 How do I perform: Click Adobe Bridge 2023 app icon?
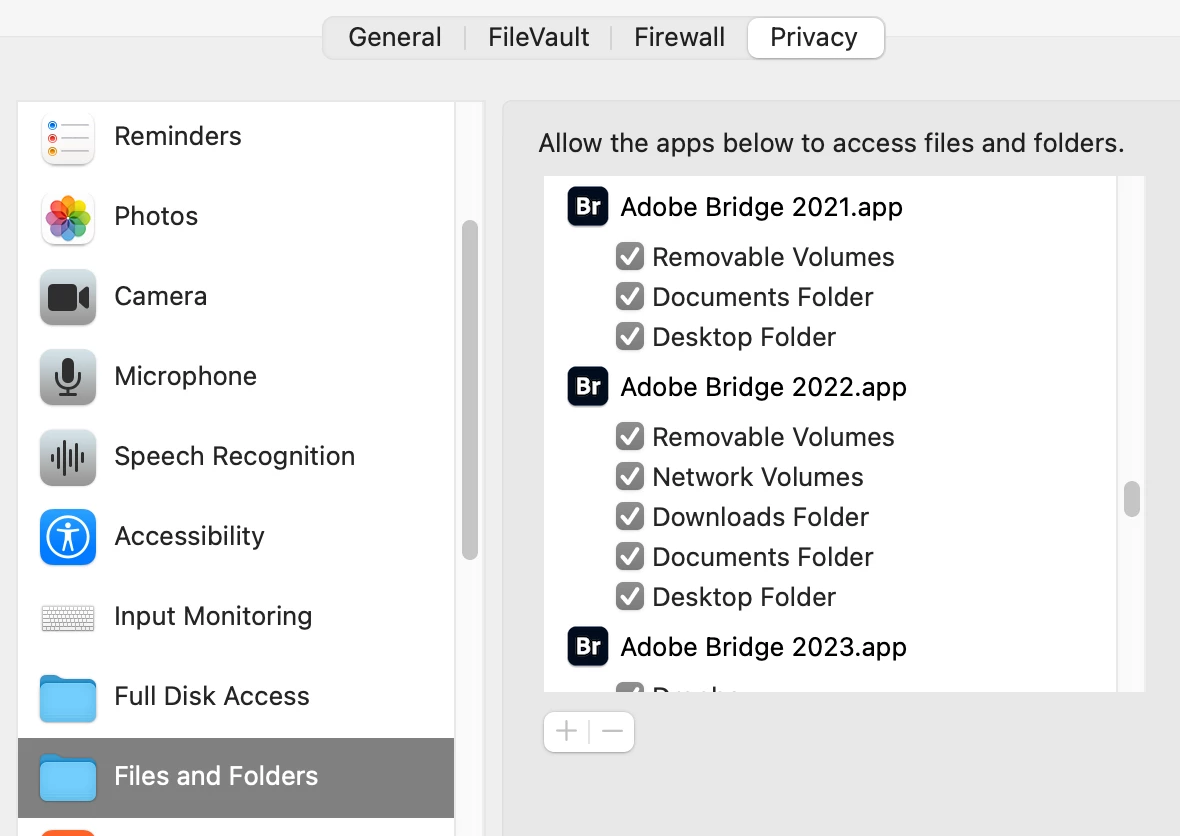point(588,646)
